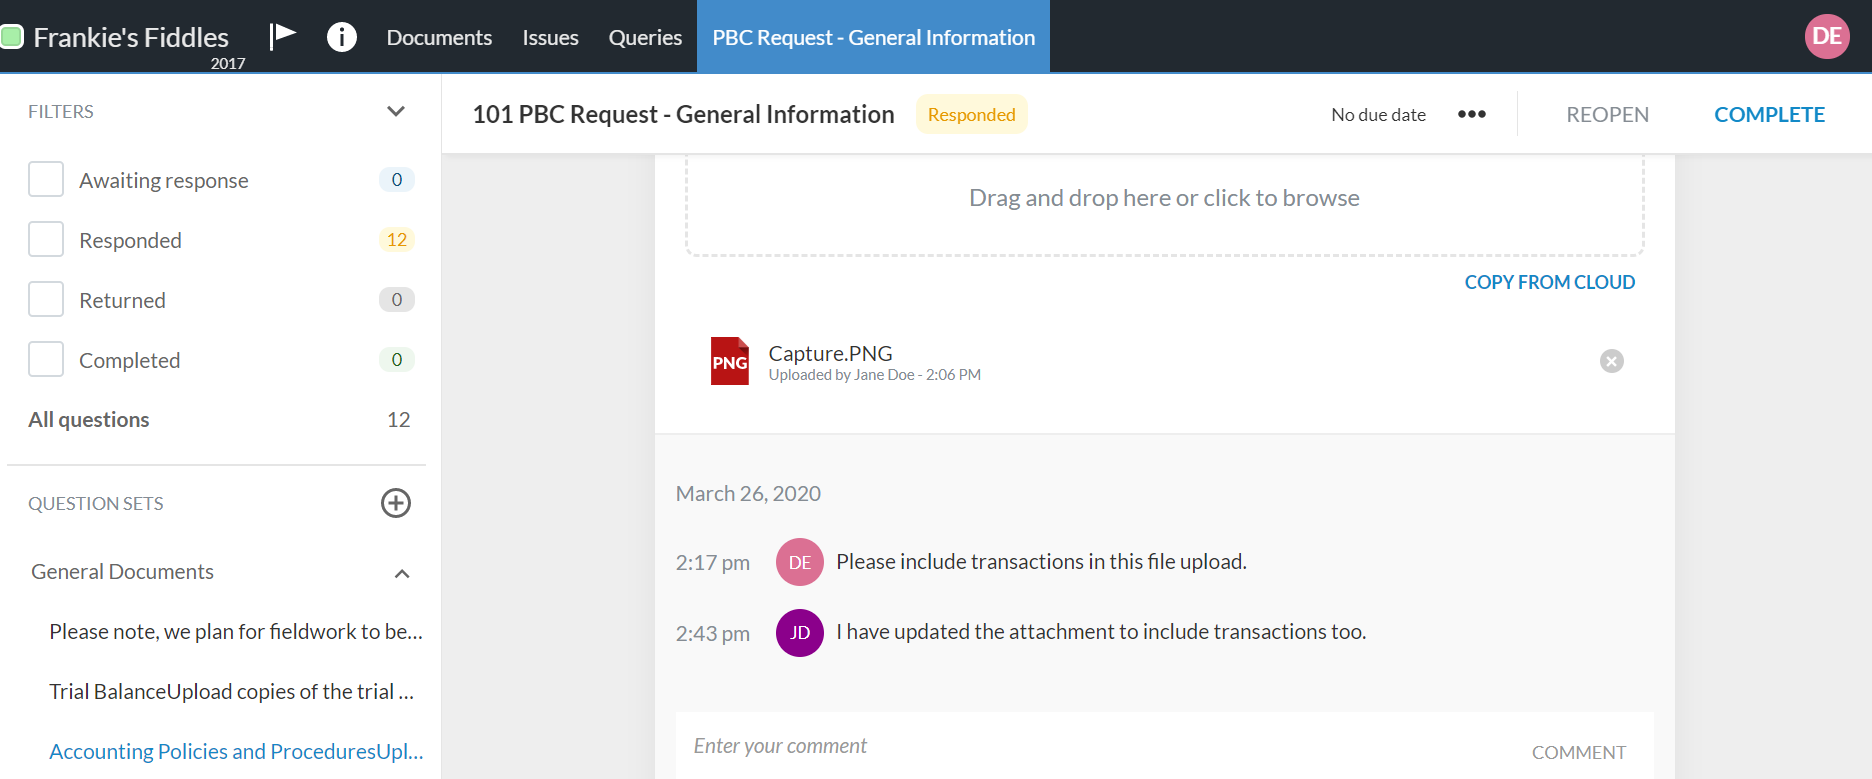Screen dimensions: 1872x779
Task: Open the Documents tab
Action: point(439,37)
